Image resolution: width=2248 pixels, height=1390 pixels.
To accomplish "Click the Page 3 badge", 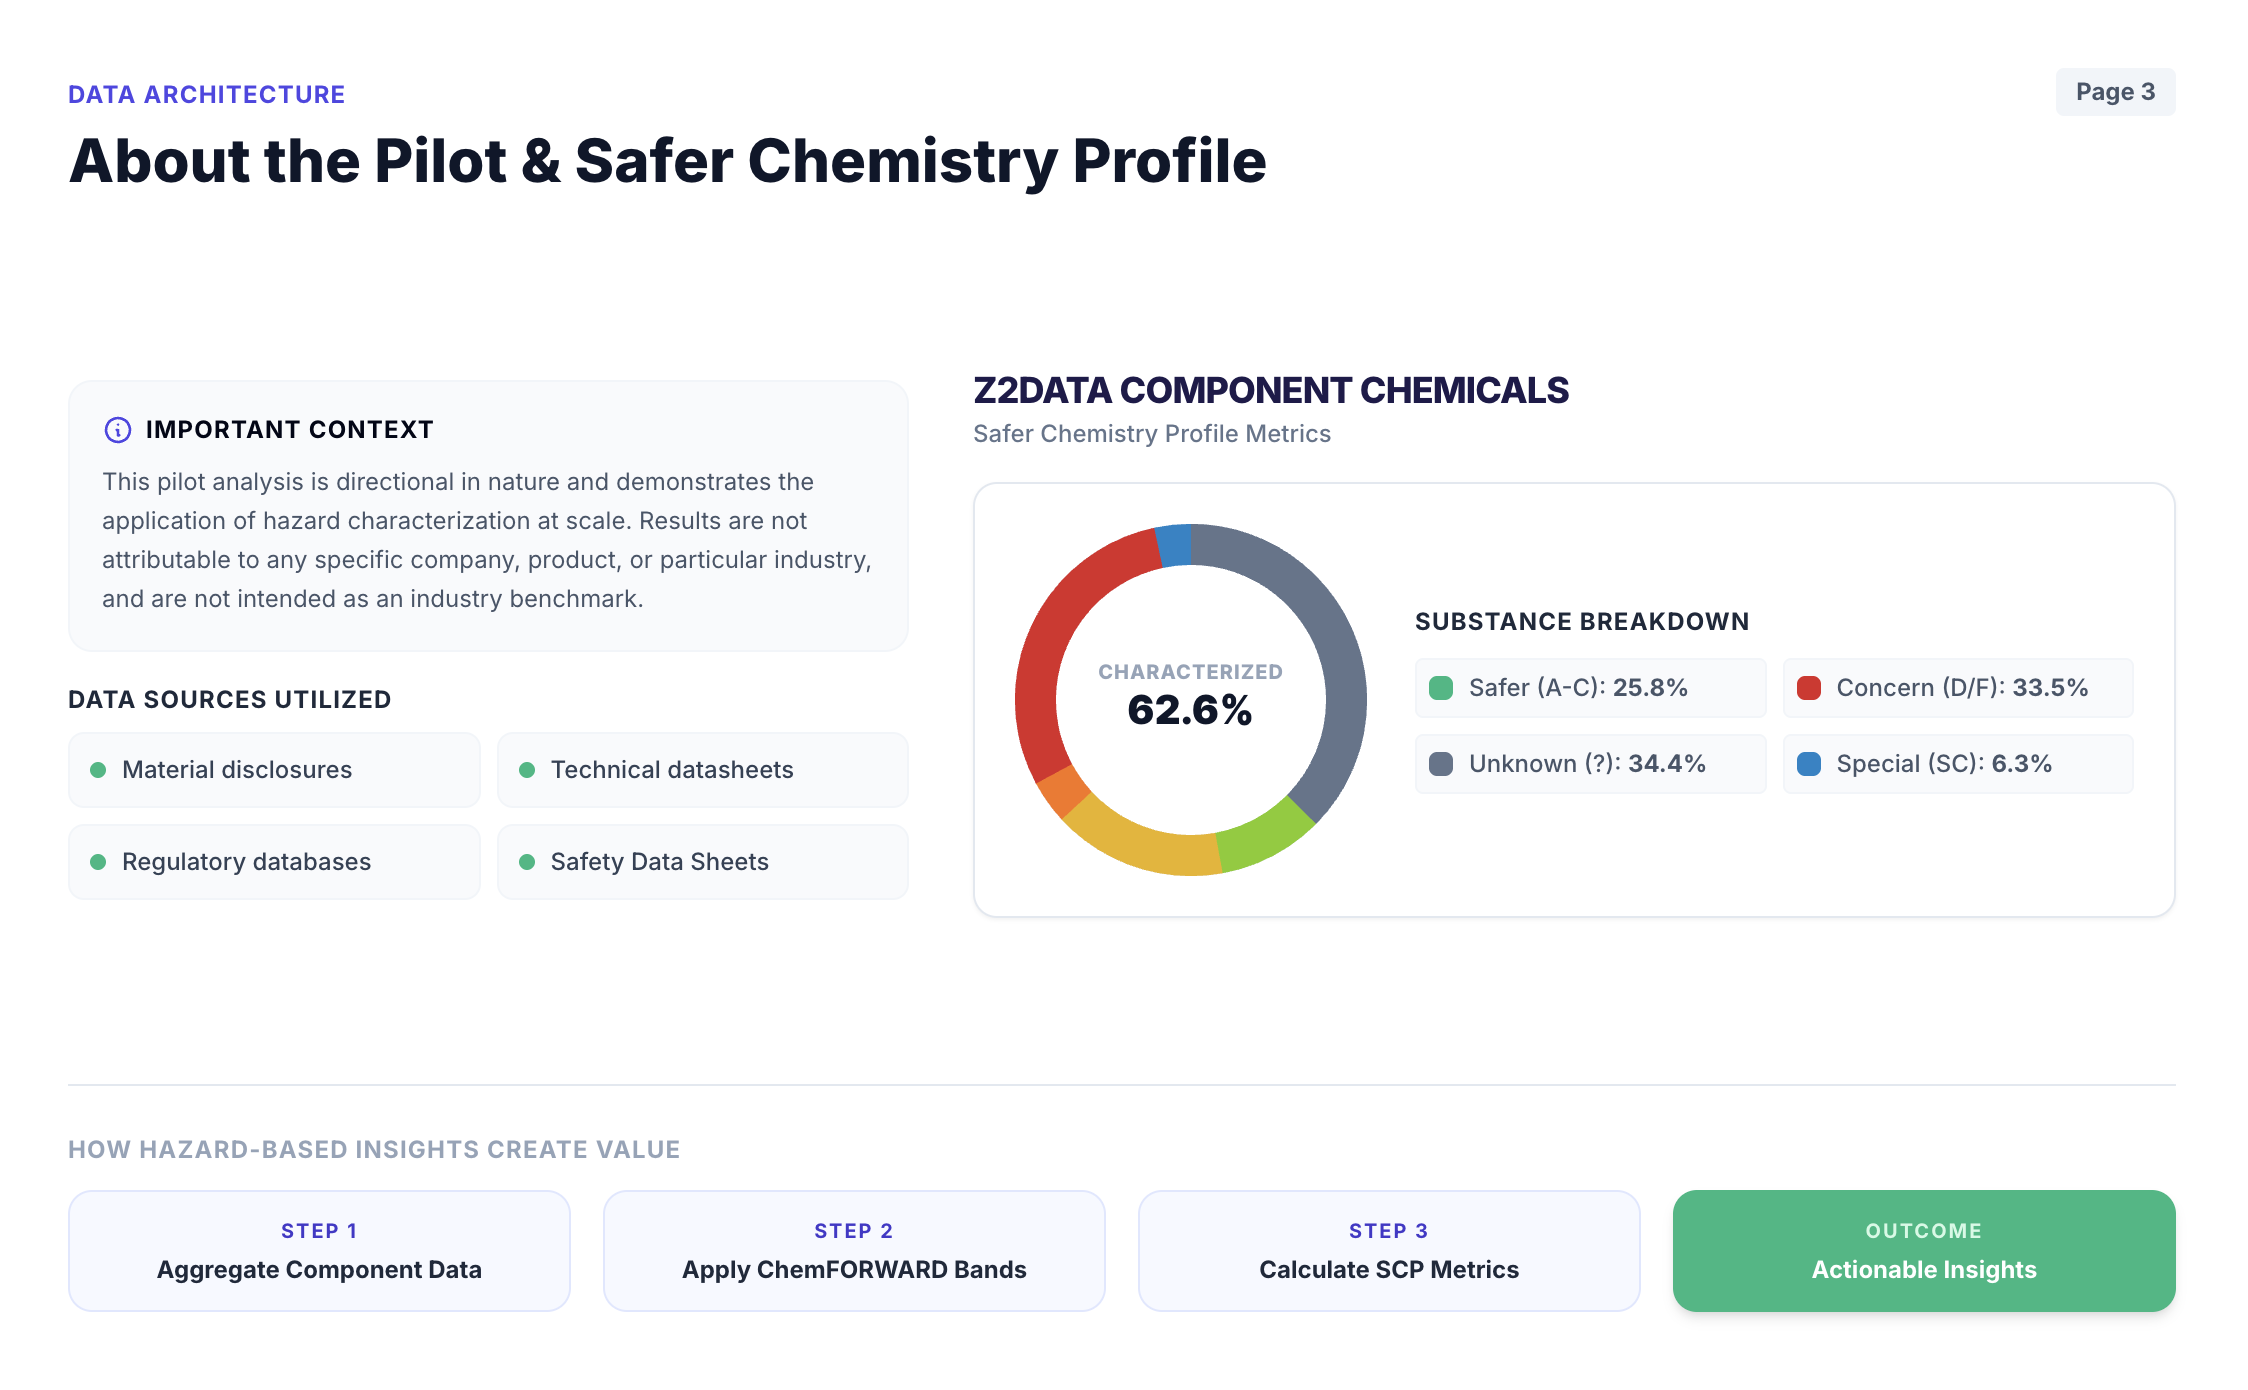I will click(2115, 92).
